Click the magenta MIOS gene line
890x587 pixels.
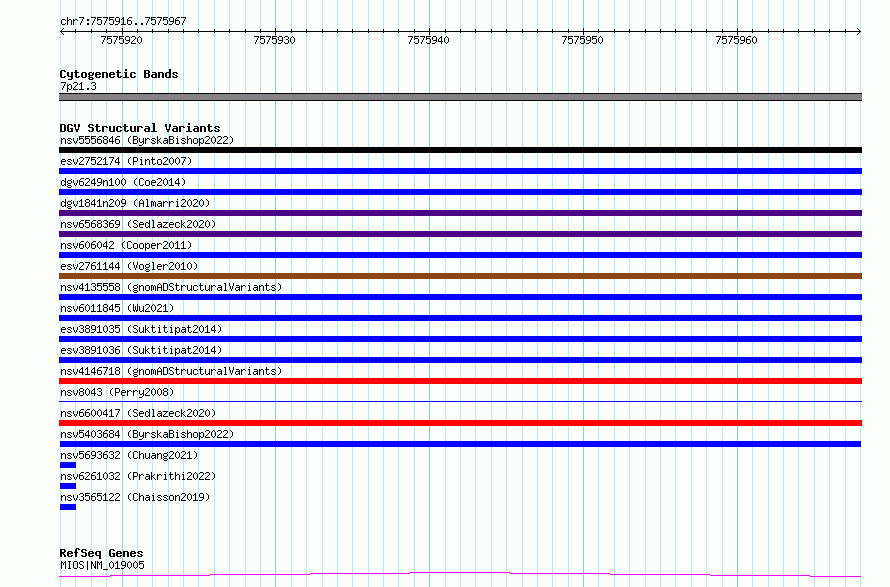click(460, 575)
